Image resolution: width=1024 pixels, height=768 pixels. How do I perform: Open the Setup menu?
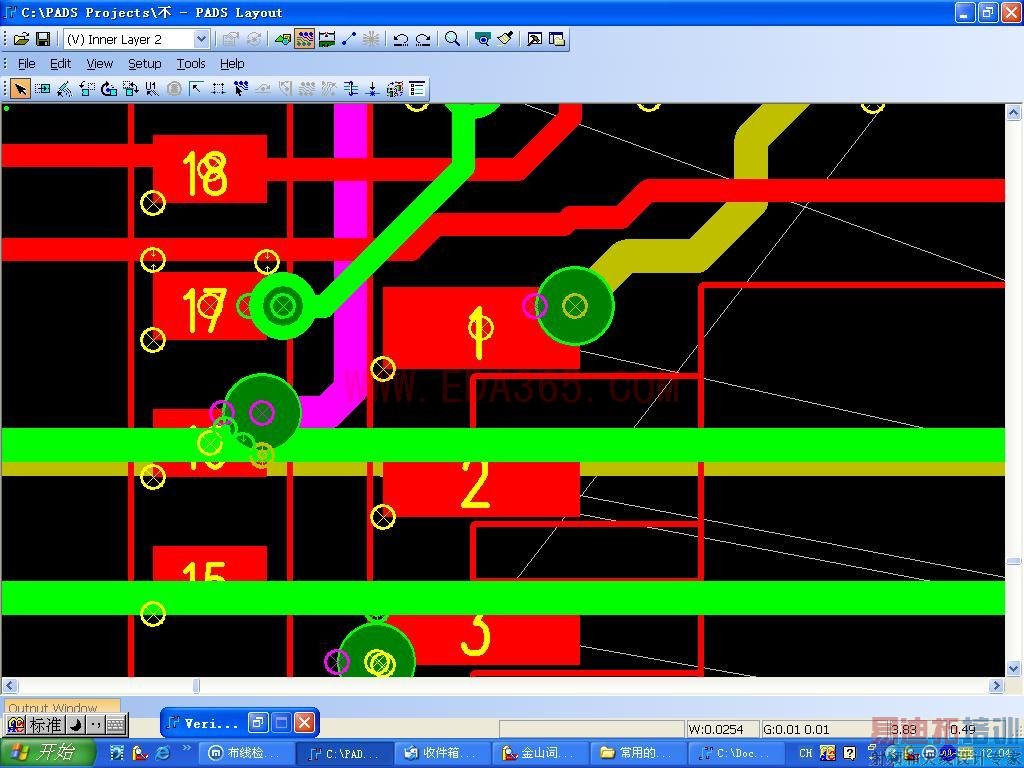point(144,63)
